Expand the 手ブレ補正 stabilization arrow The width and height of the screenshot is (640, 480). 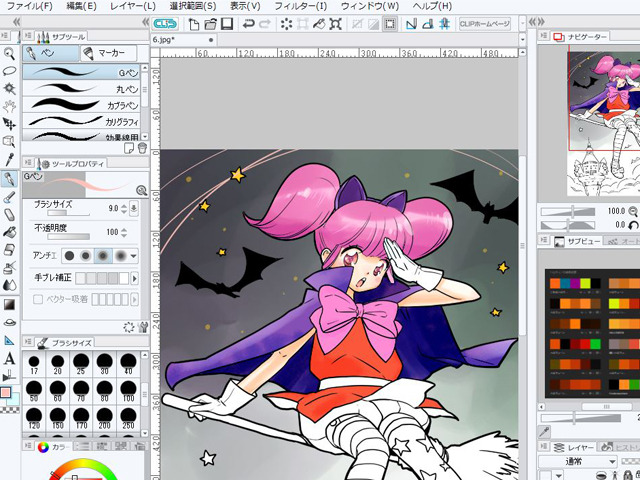[x=134, y=279]
